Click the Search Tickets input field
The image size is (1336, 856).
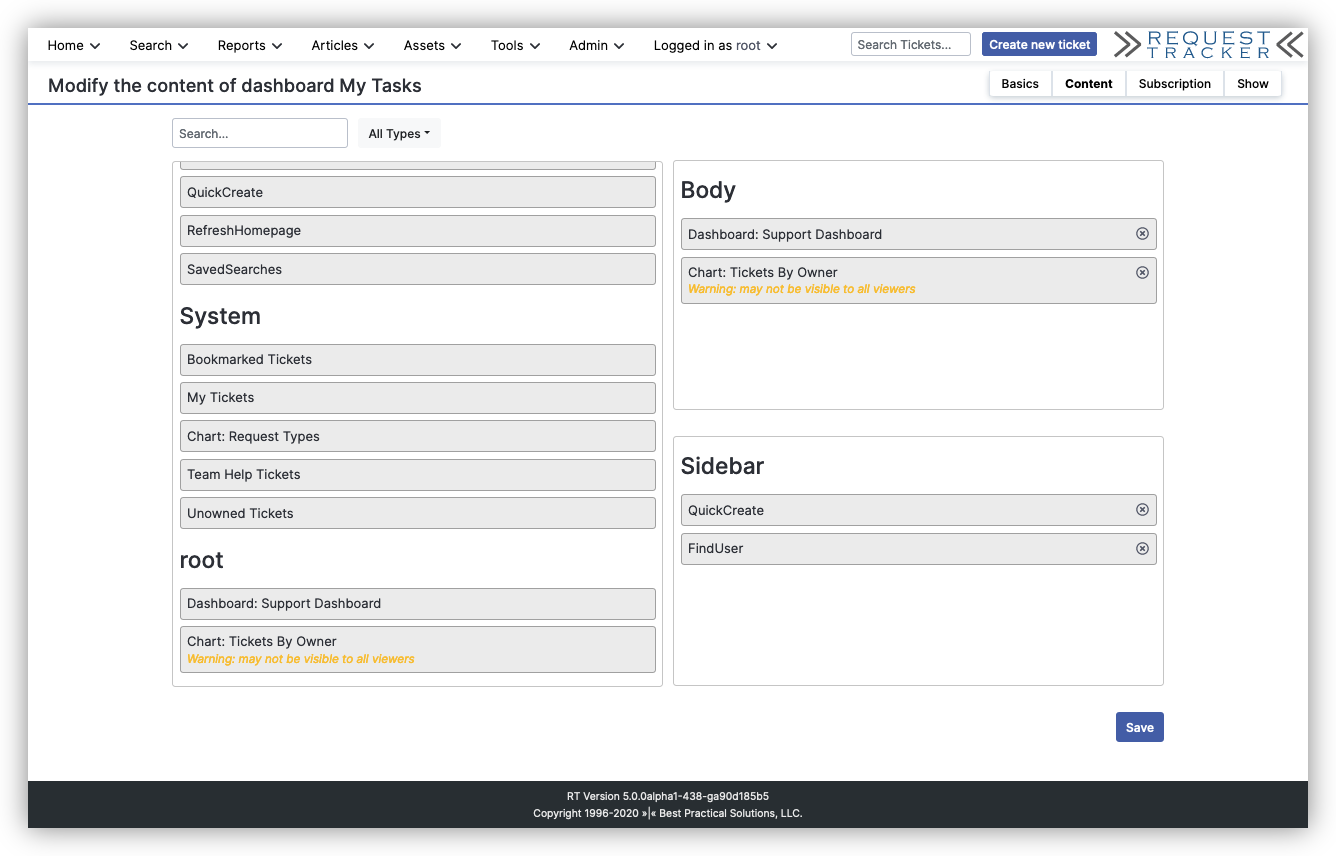pyautogui.click(x=910, y=43)
